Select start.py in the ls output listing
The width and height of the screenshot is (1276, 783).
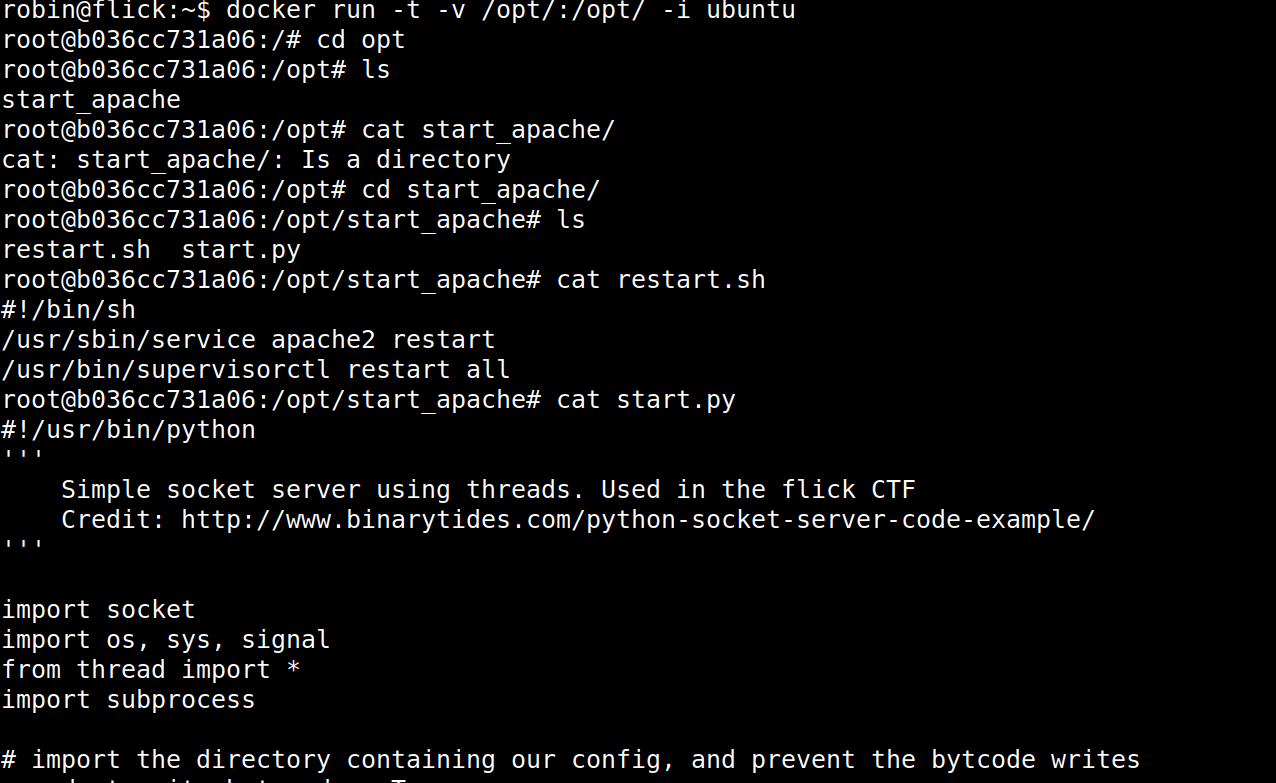[241, 250]
